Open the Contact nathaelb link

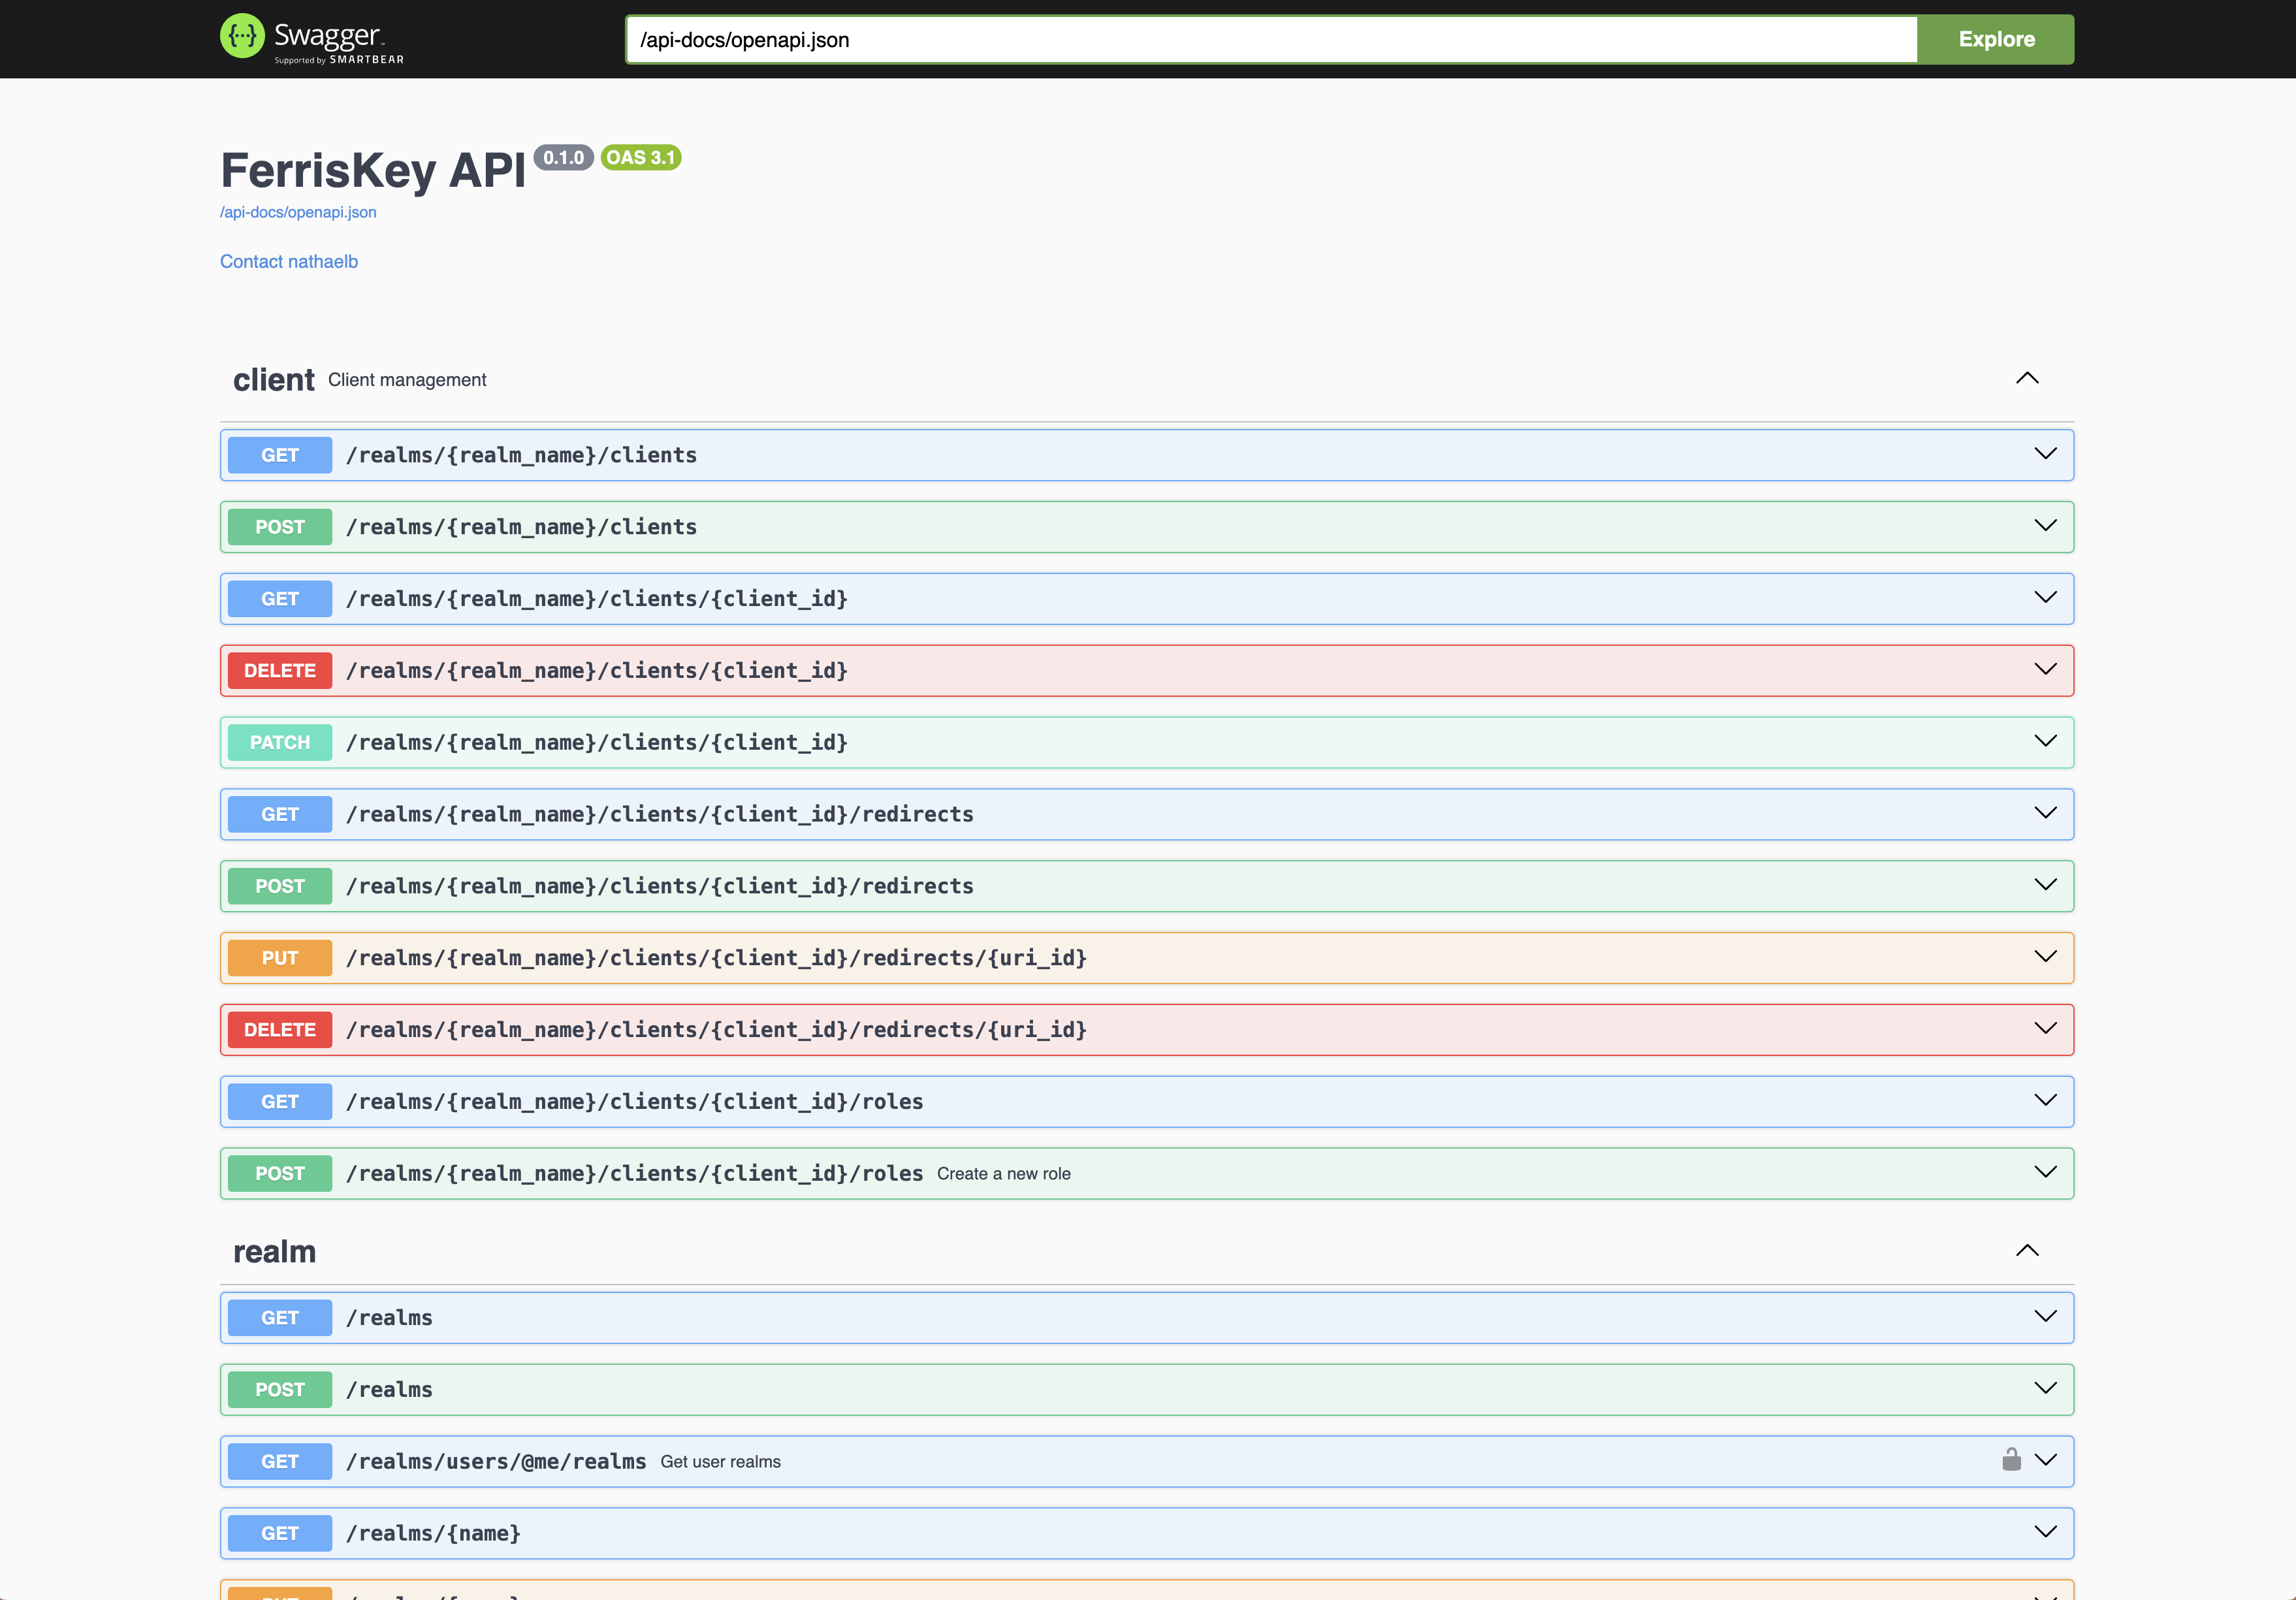click(289, 261)
